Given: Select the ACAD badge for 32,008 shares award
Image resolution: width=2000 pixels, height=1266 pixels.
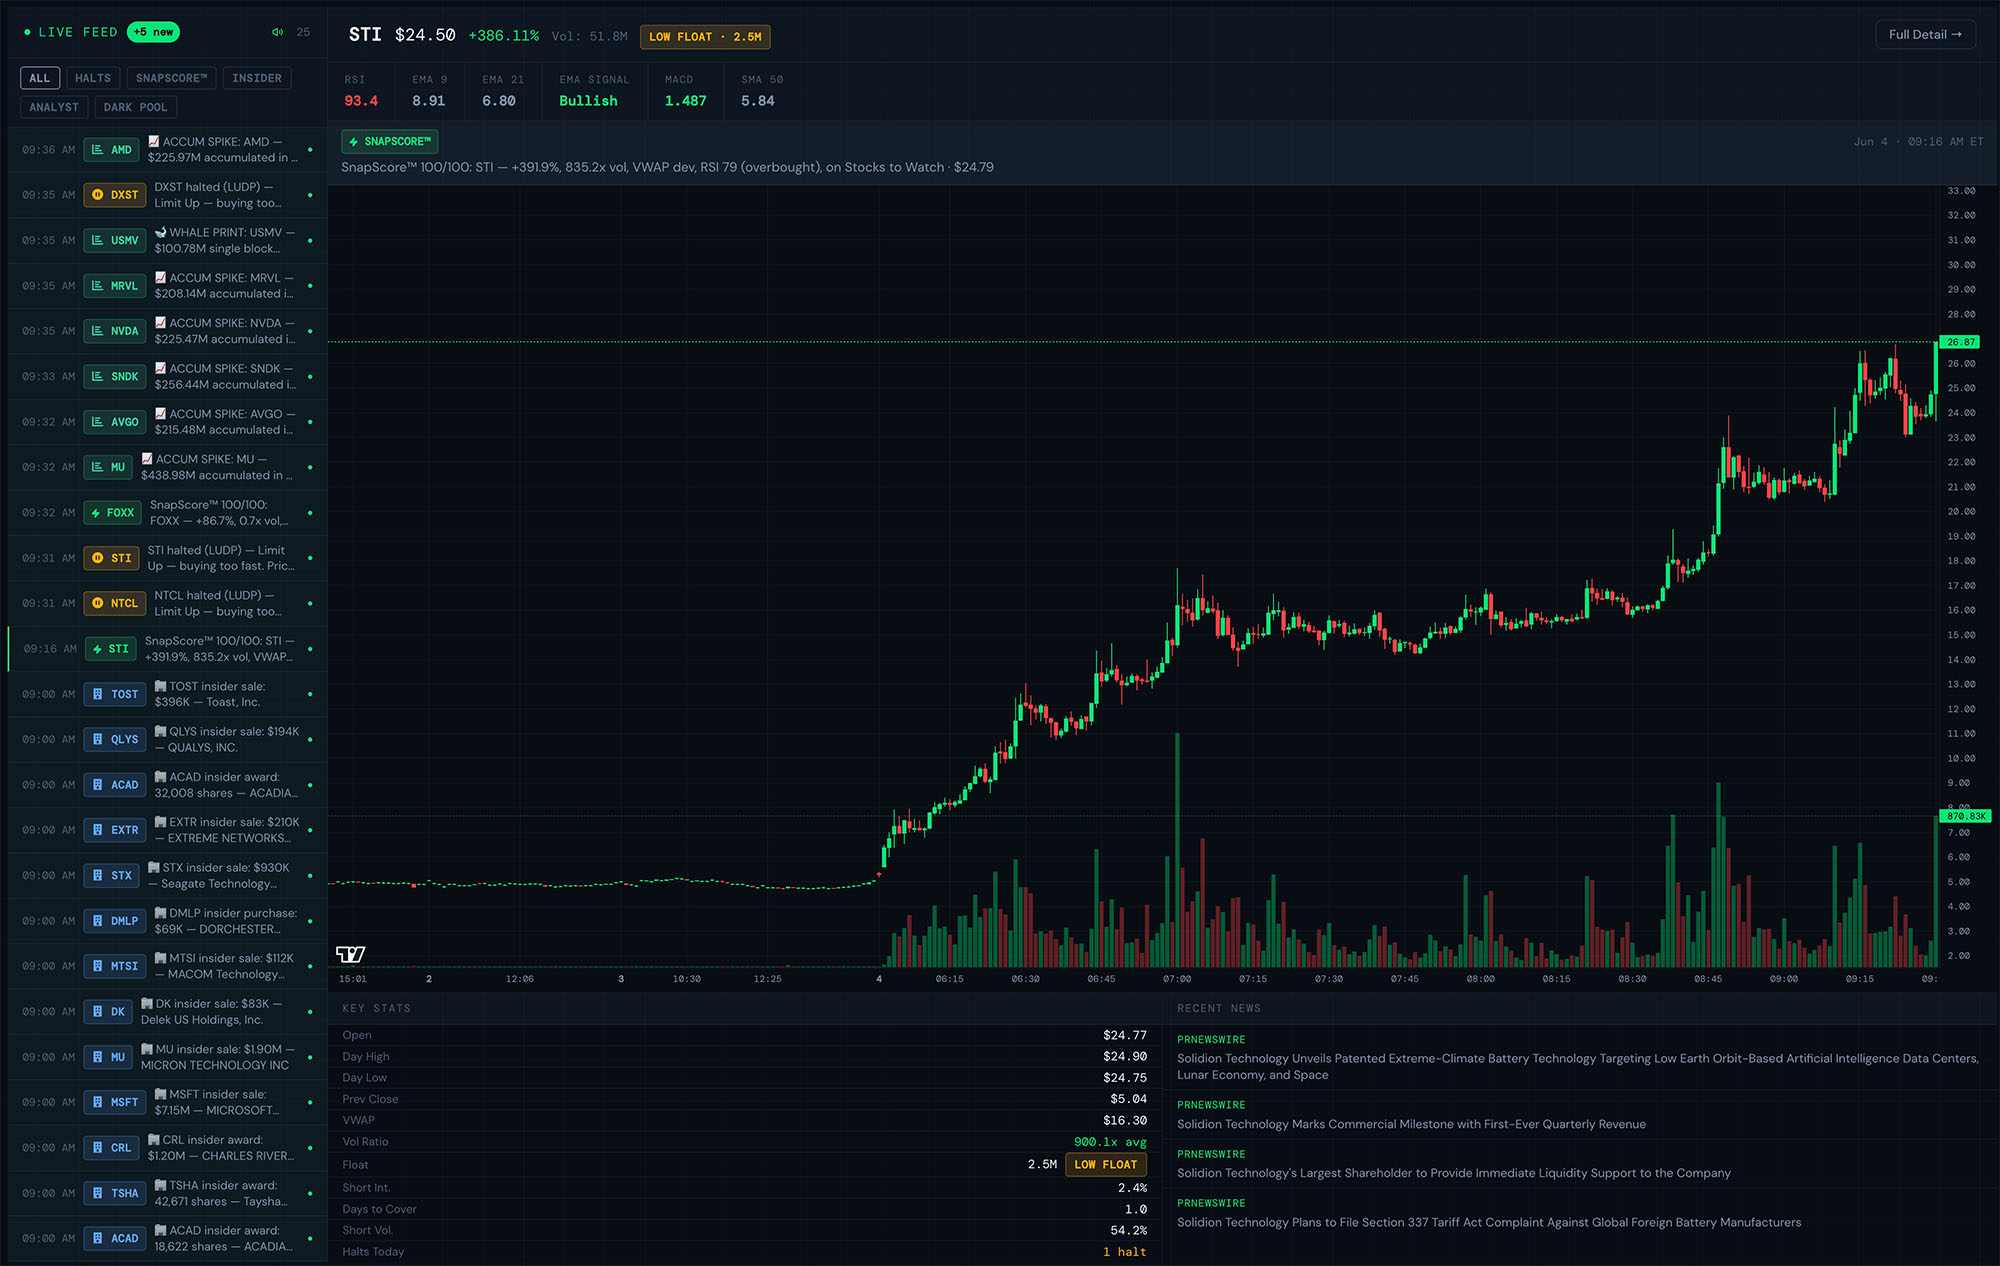Looking at the screenshot, I should point(115,785).
